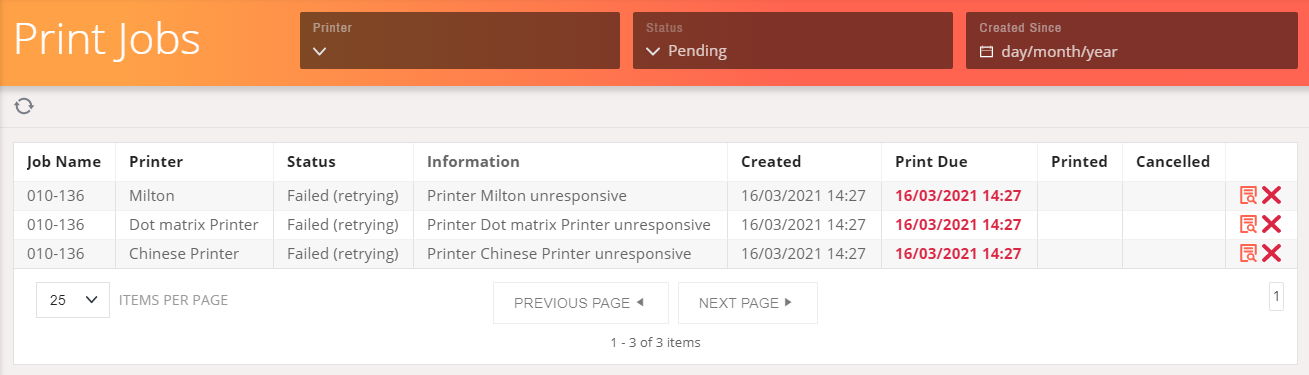View details icon for Dot matrix Printer job
This screenshot has width=1309, height=375.
[1248, 225]
